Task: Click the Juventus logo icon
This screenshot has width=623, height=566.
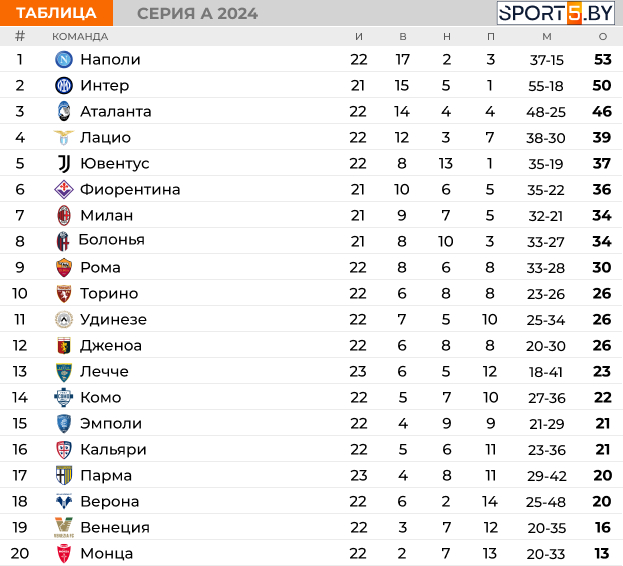Action: [x=64, y=163]
